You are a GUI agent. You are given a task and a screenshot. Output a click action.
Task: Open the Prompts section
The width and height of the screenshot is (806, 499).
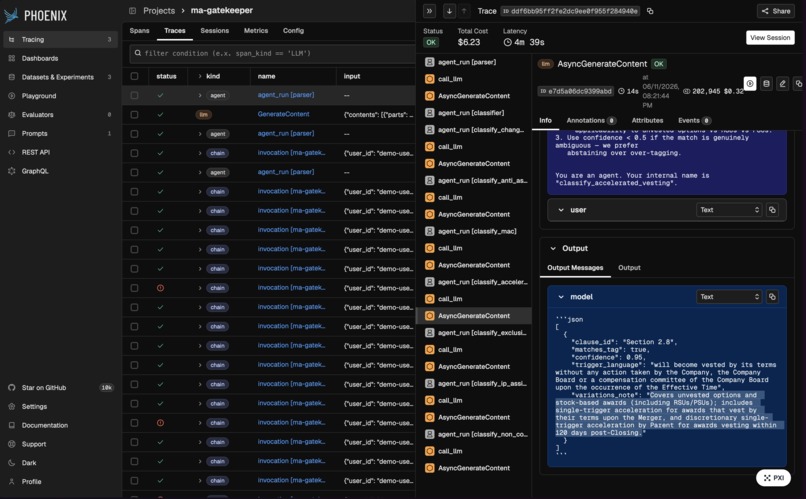click(x=60, y=134)
